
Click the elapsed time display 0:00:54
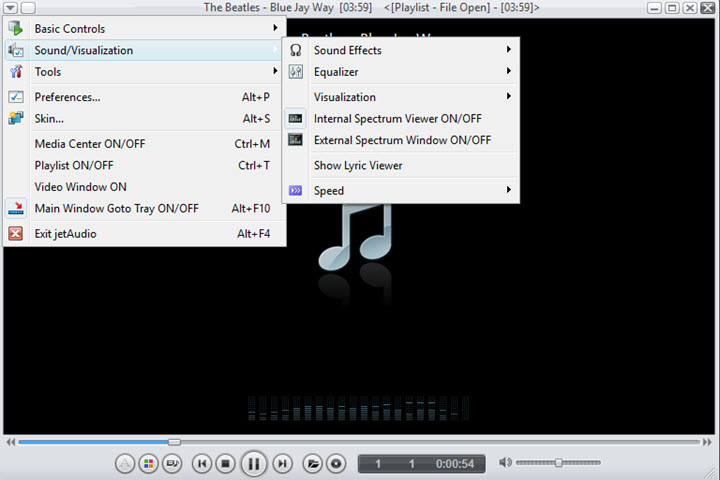click(x=455, y=464)
